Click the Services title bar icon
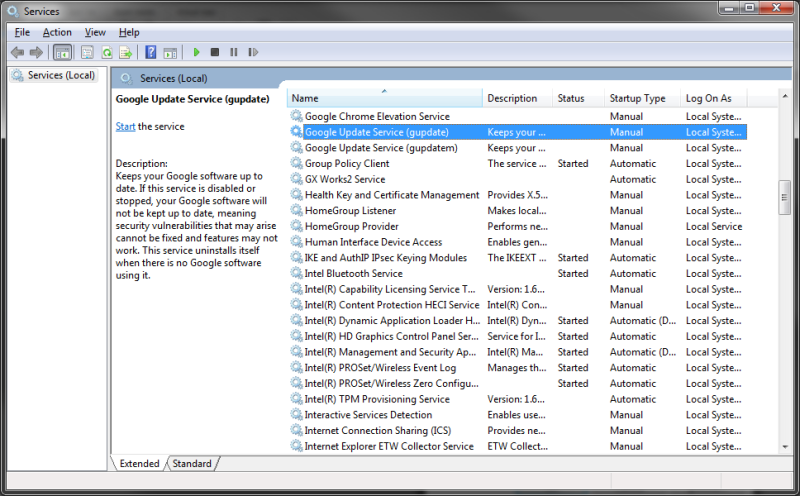 [13, 11]
